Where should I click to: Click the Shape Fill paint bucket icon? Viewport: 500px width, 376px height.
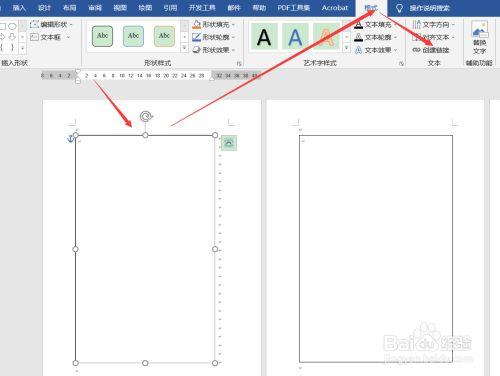197,24
